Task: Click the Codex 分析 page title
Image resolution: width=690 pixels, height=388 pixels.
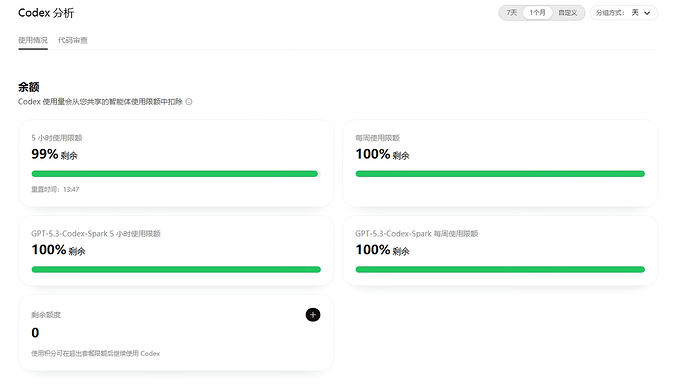Action: point(46,13)
